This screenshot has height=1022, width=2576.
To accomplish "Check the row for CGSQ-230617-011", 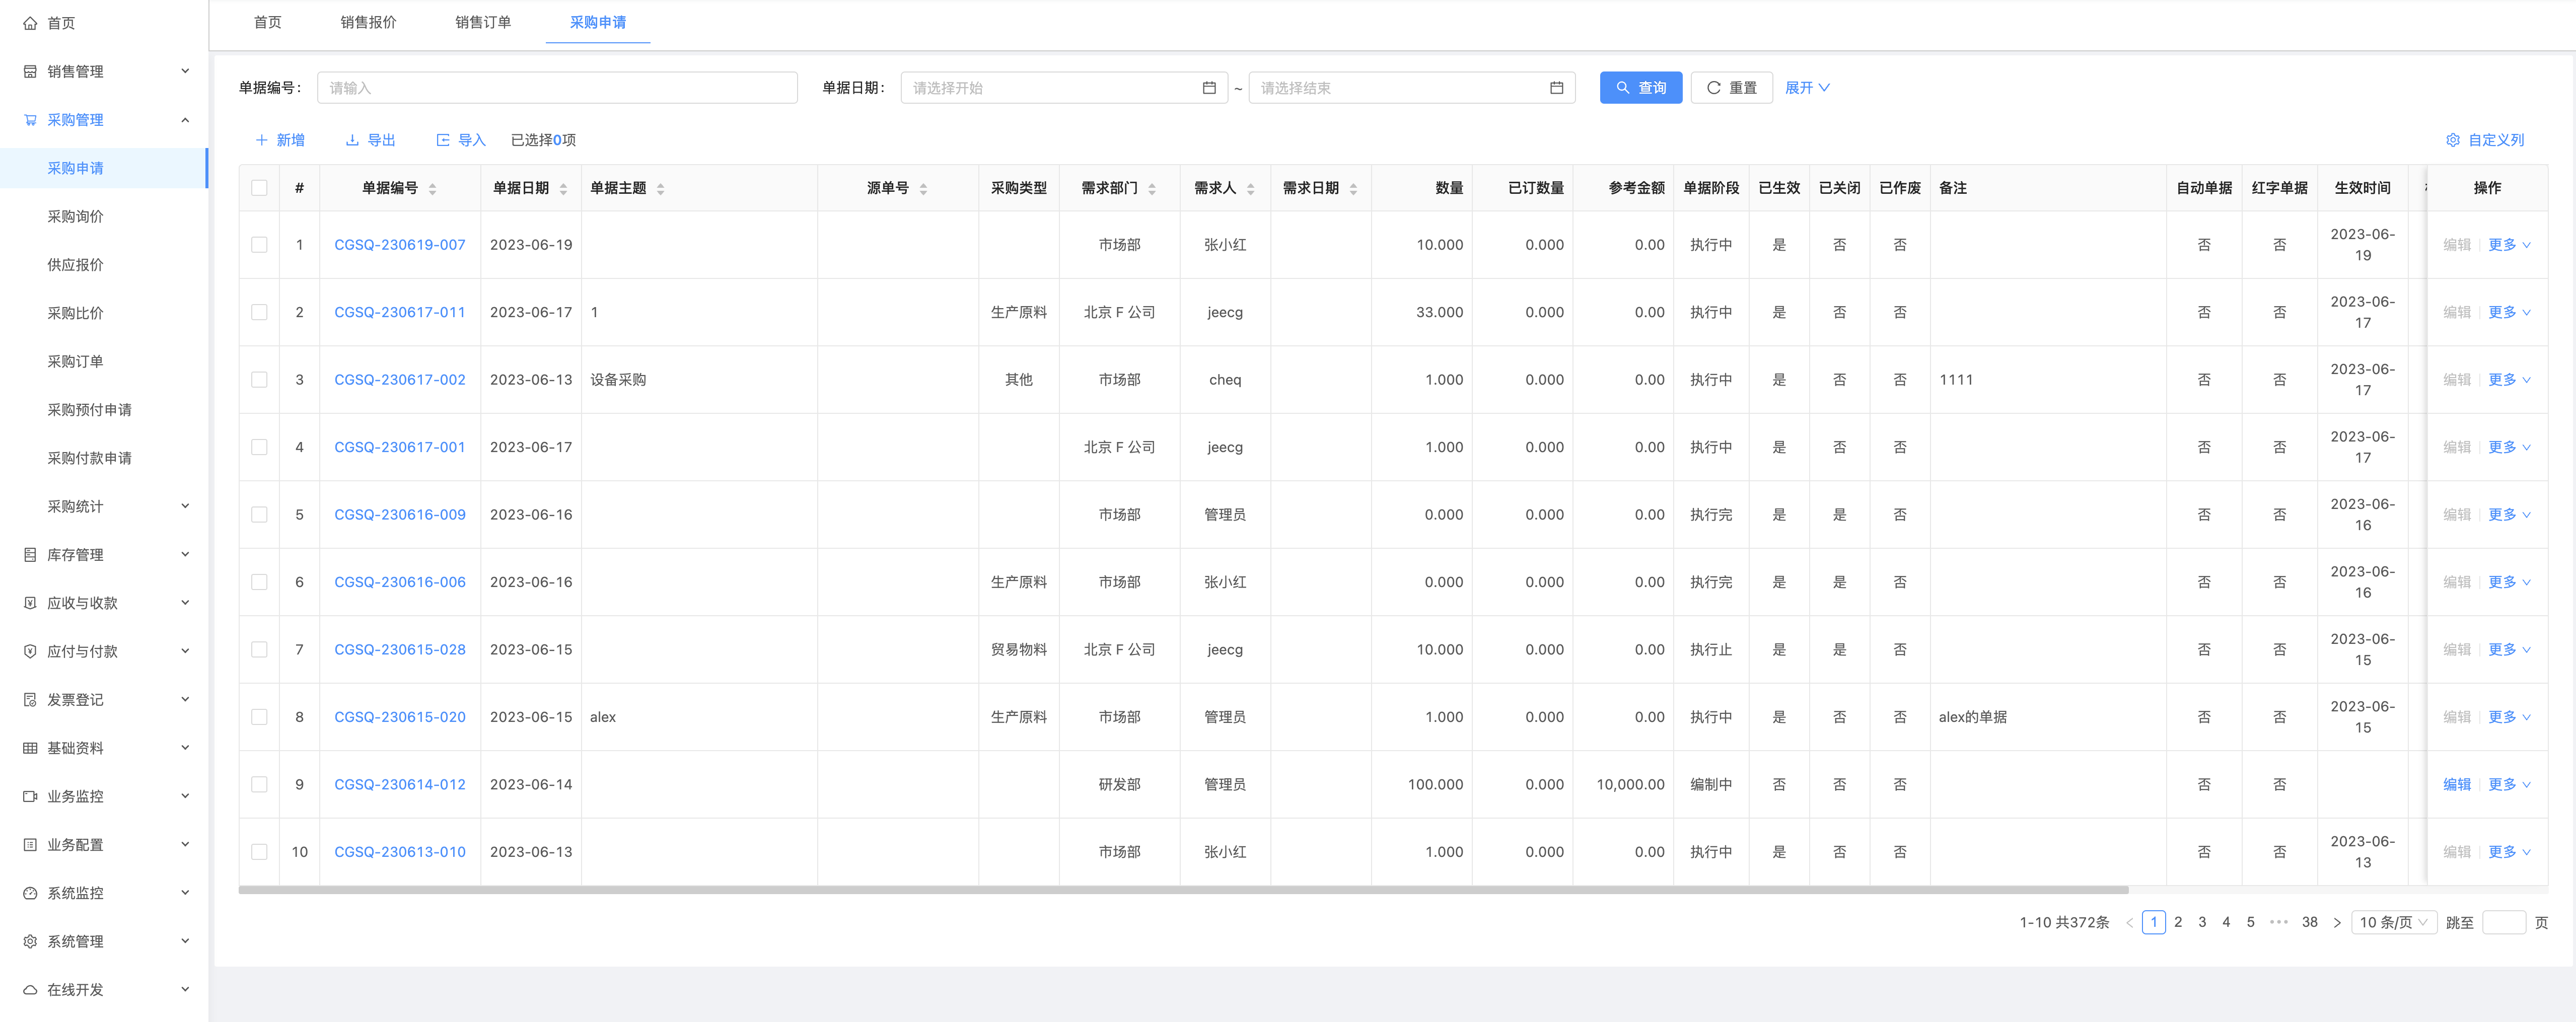I will (259, 312).
